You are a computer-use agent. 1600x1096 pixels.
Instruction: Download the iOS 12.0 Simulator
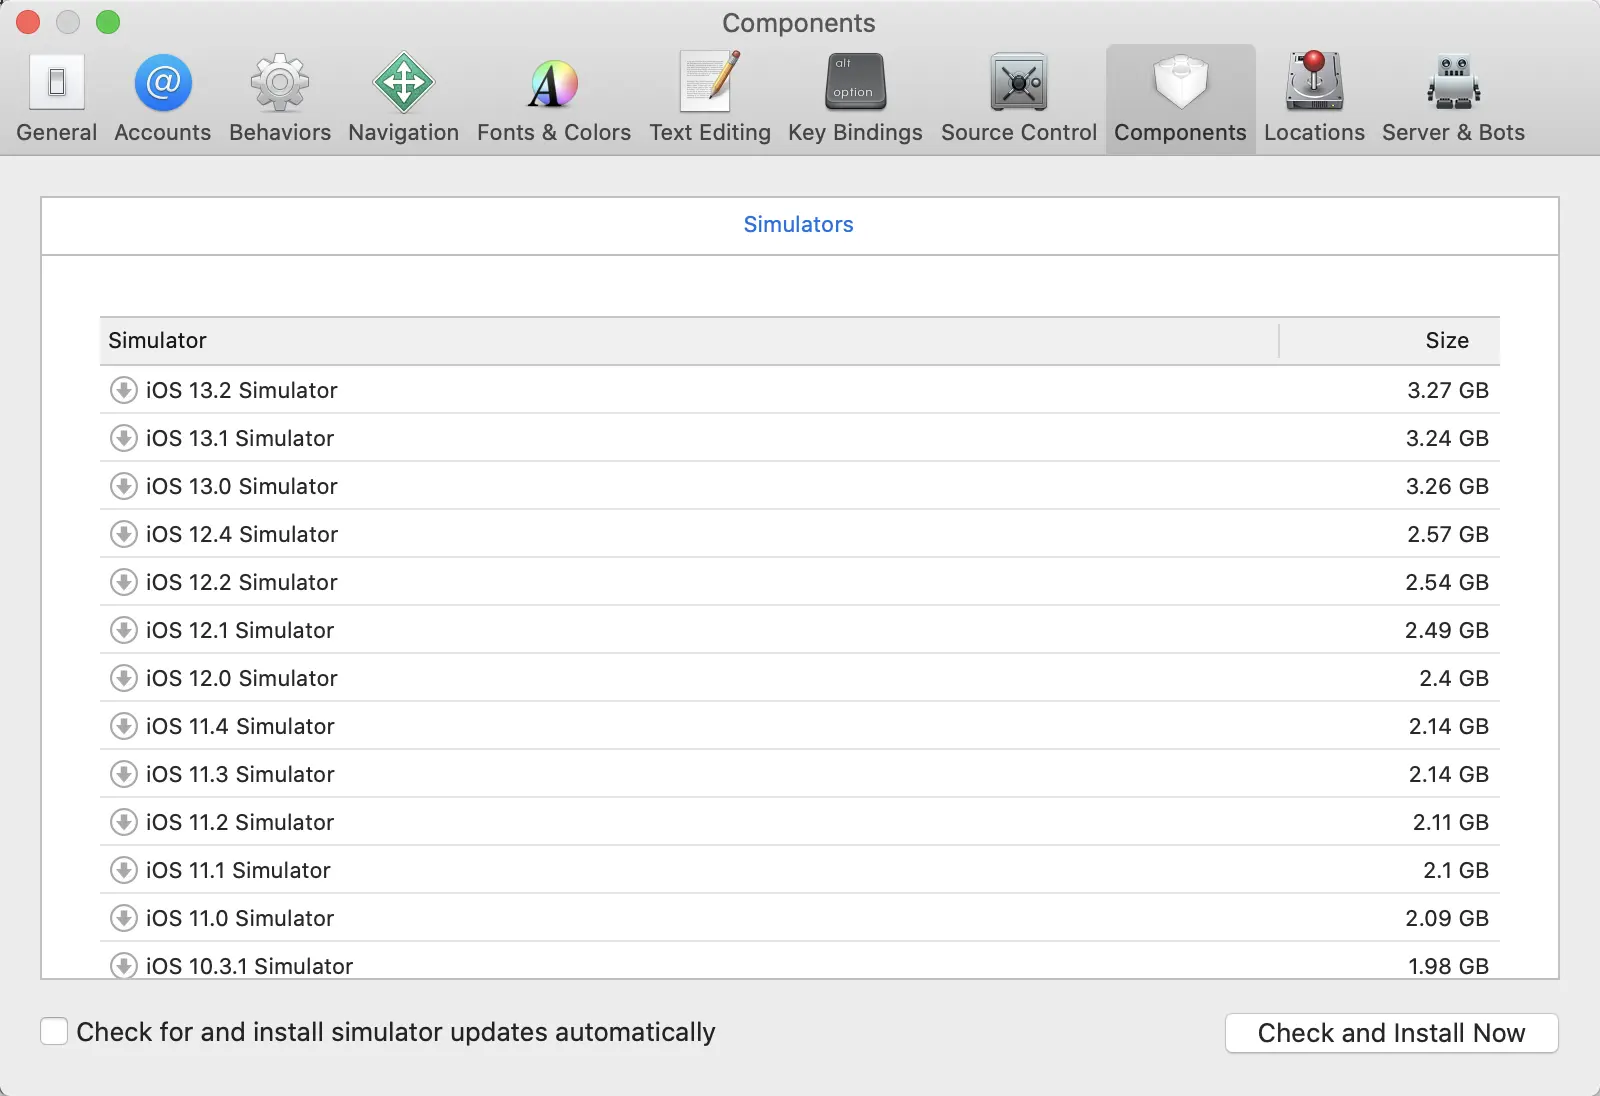pos(123,678)
